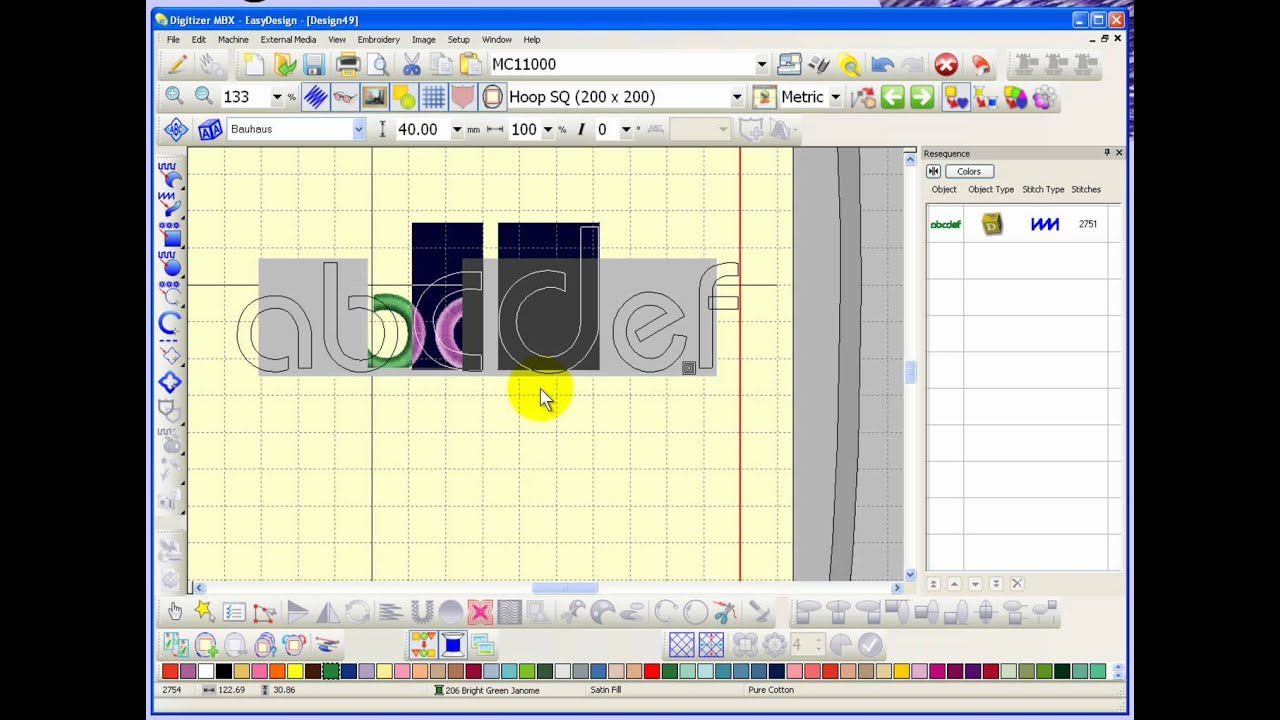The height and width of the screenshot is (720, 1280).
Task: Click the Print icon in the toolbar
Action: 347,65
